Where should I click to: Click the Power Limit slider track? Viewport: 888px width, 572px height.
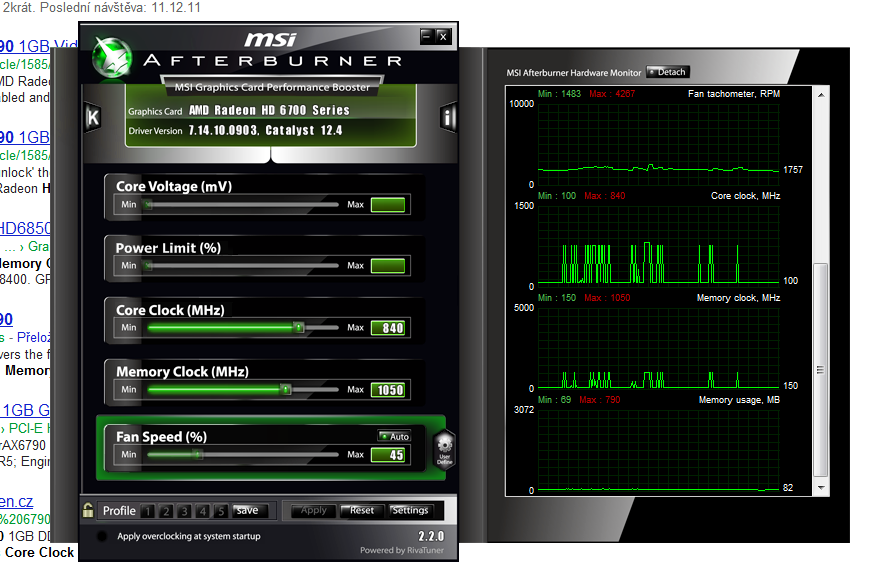coord(242,266)
